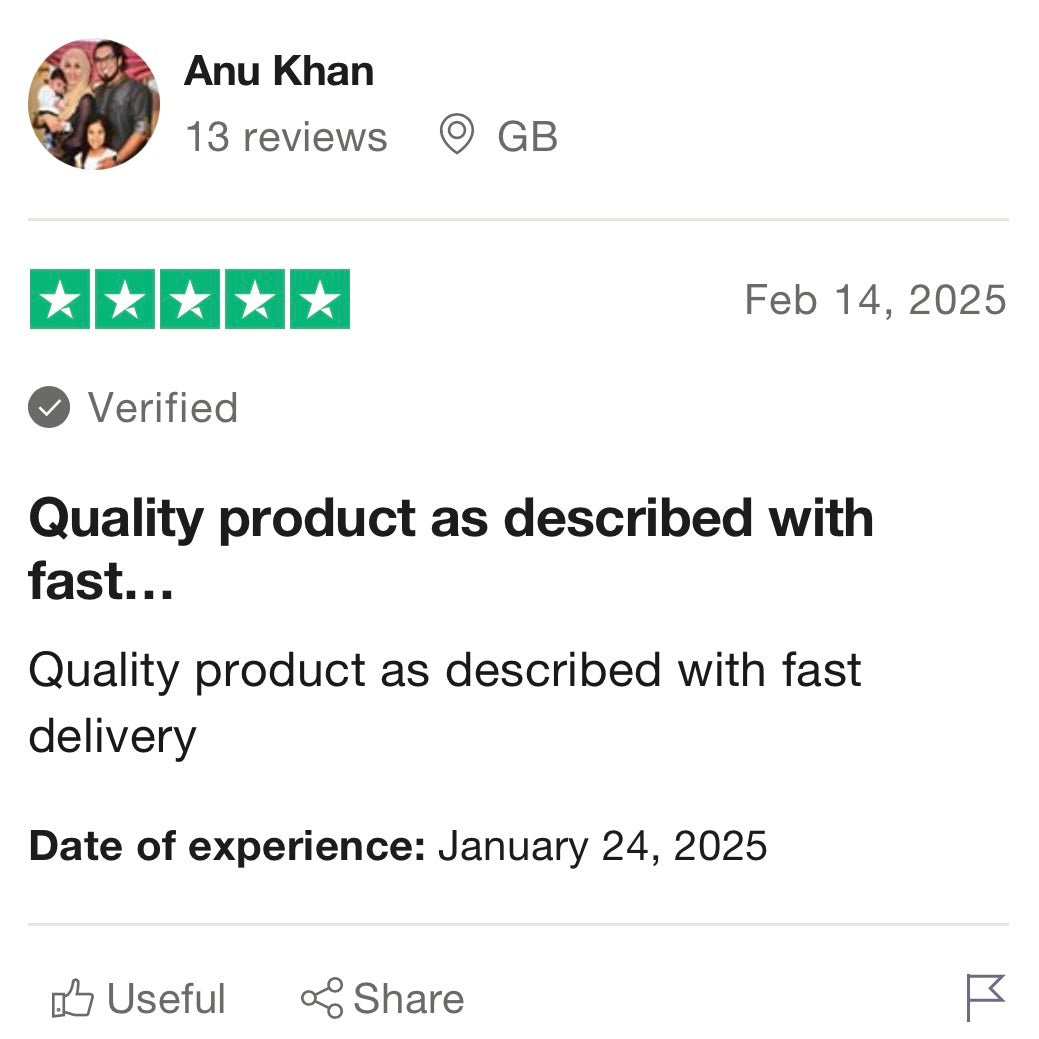The width and height of the screenshot is (1039, 1039).
Task: Click the Verified checkmark badge icon
Action: point(49,408)
